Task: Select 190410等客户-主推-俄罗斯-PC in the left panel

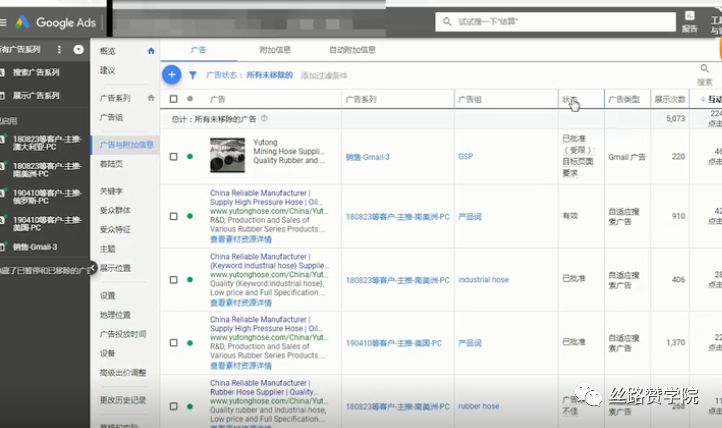Action: click(47, 197)
